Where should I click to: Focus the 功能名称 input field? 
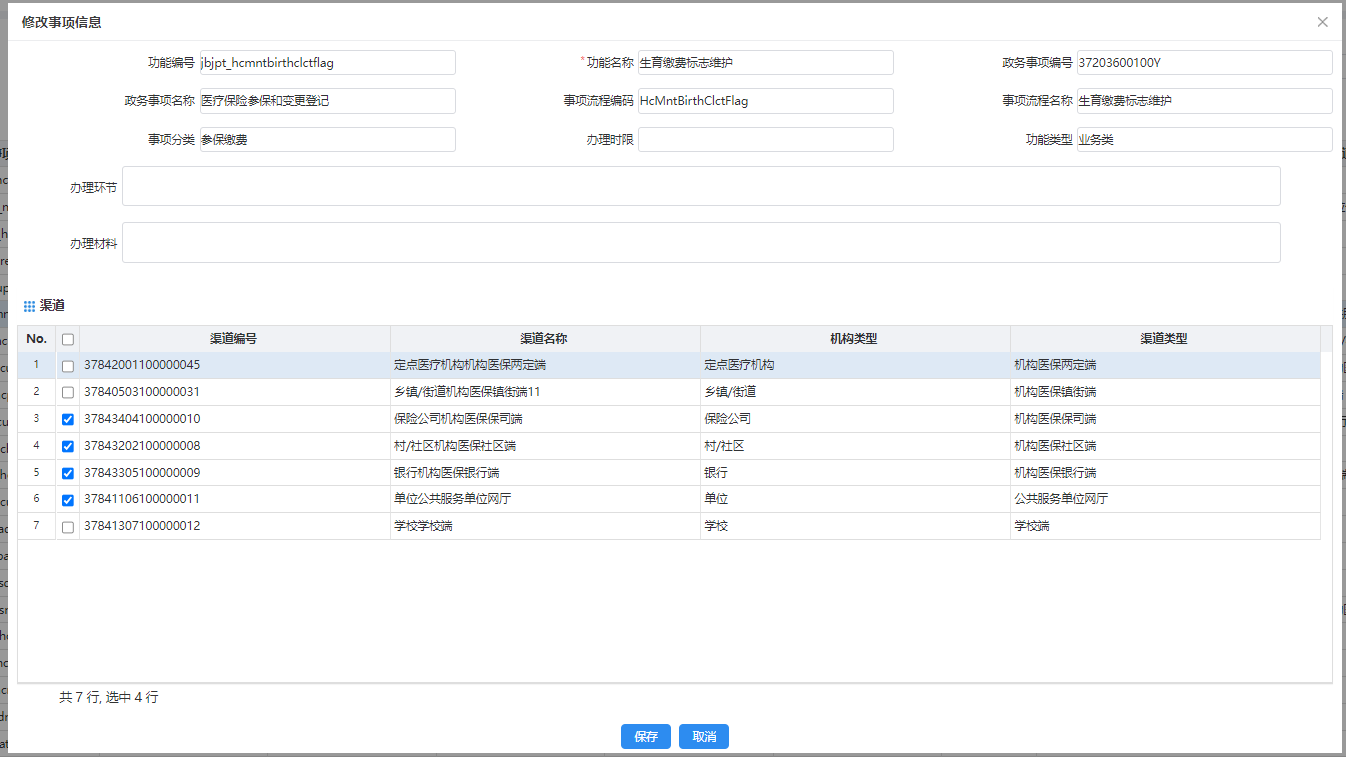[x=765, y=63]
